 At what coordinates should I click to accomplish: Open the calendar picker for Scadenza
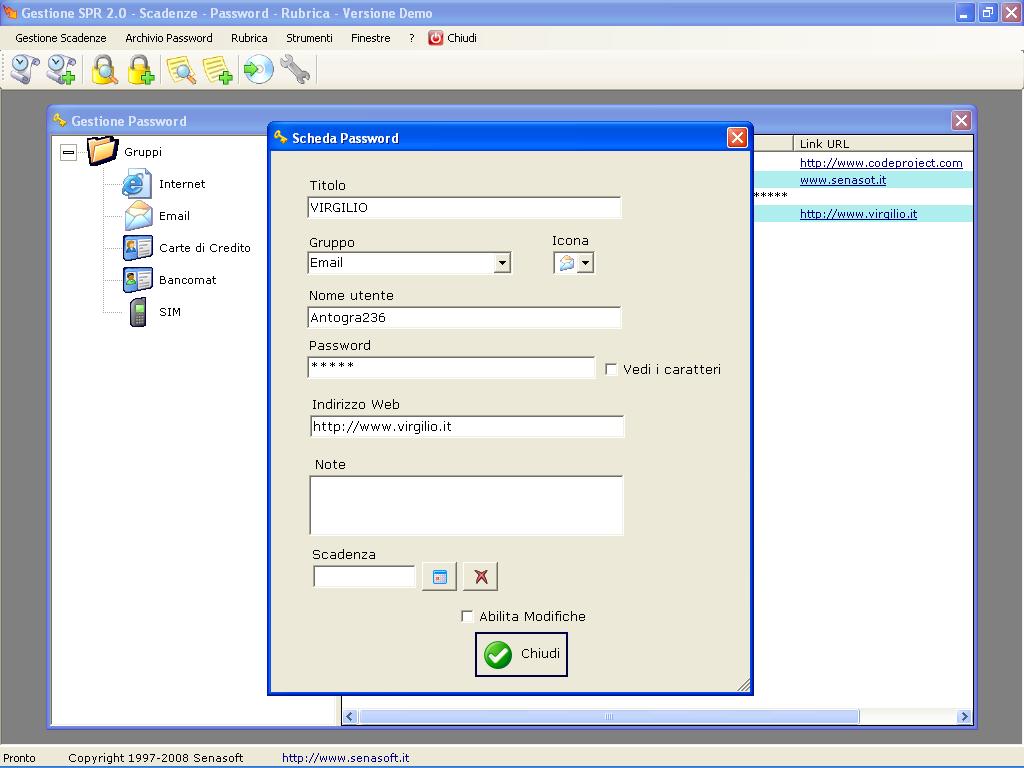tap(440, 577)
